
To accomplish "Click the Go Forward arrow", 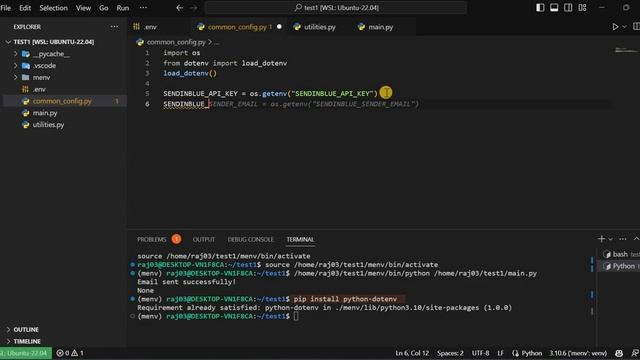I will 193,8.
